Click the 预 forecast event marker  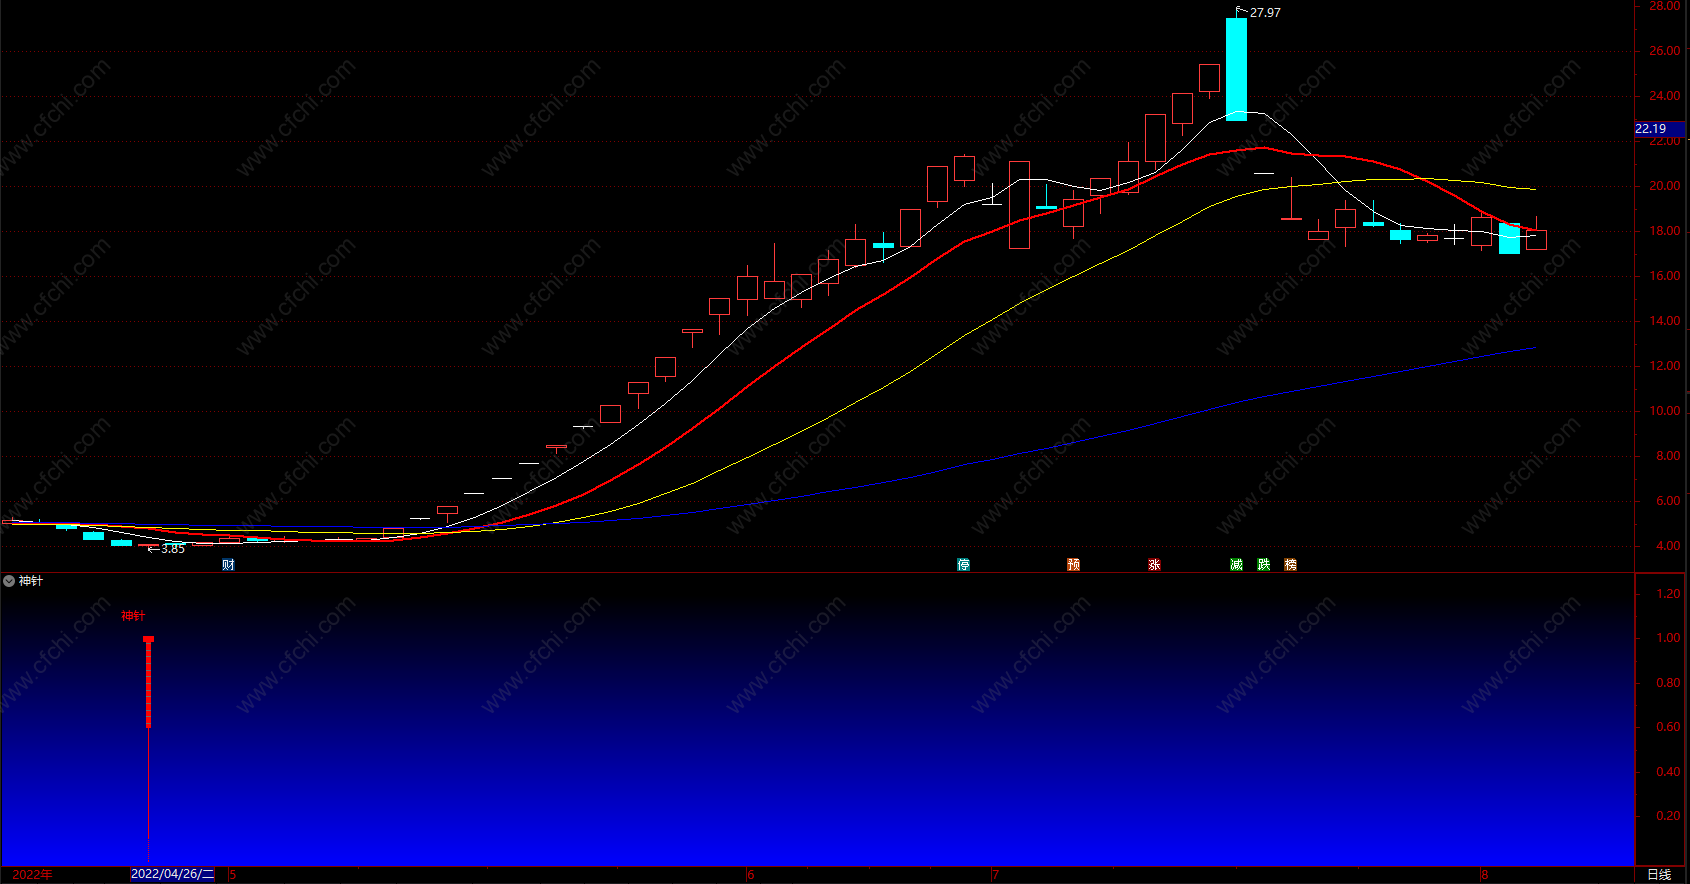1074,565
